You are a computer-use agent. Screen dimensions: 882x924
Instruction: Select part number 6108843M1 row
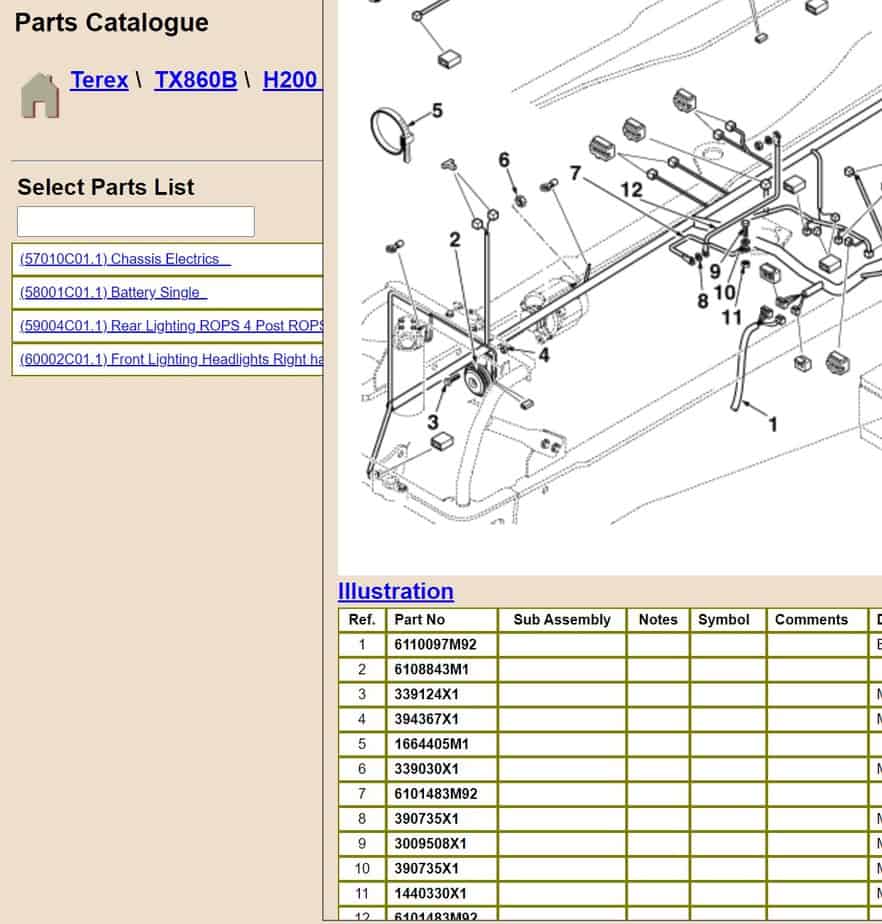tap(431, 670)
